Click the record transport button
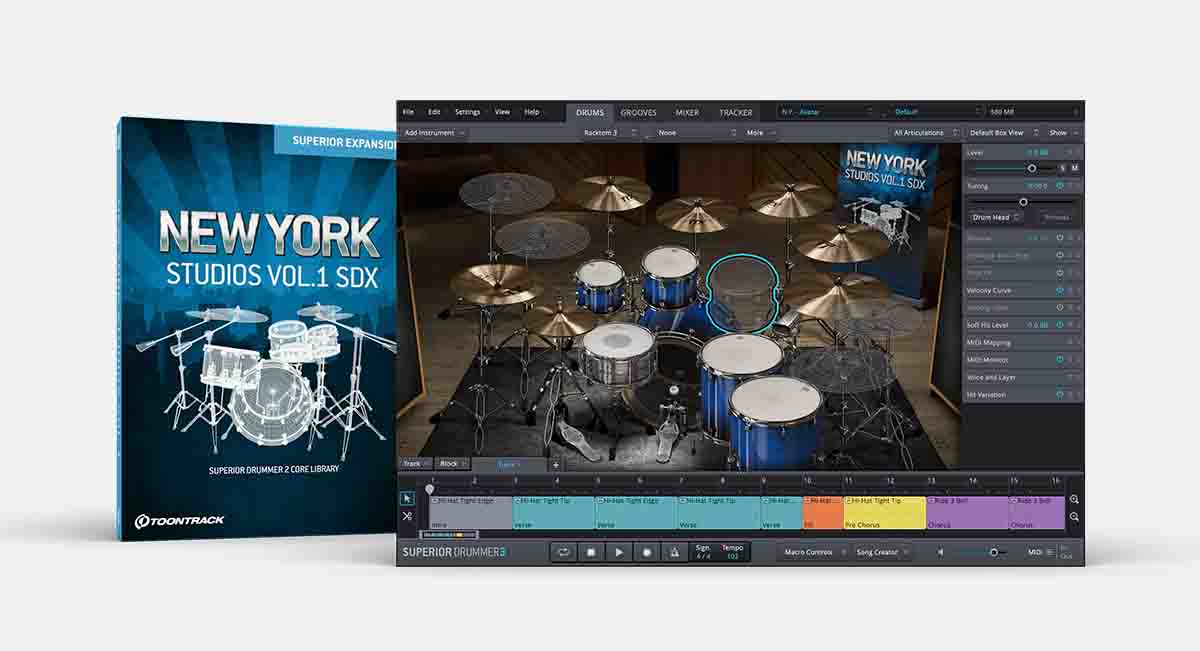The width and height of the screenshot is (1200, 651). [x=647, y=552]
